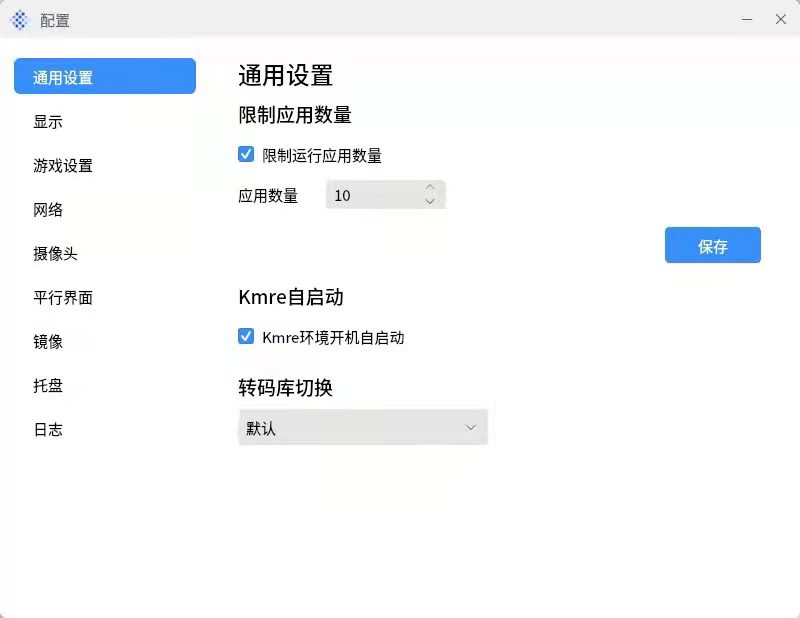Click the down arrow on 应用数量 spinner
The height and width of the screenshot is (618, 800).
430,200
